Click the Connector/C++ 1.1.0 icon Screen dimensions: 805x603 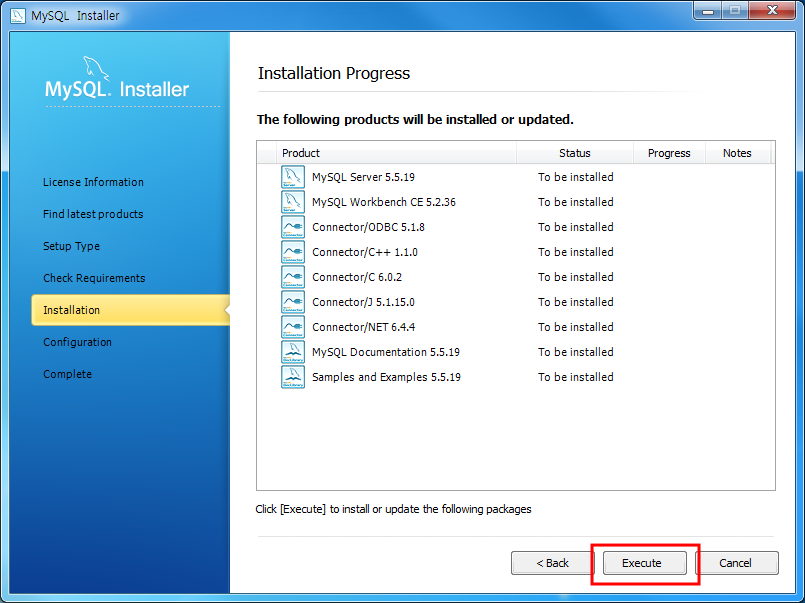[x=293, y=252]
